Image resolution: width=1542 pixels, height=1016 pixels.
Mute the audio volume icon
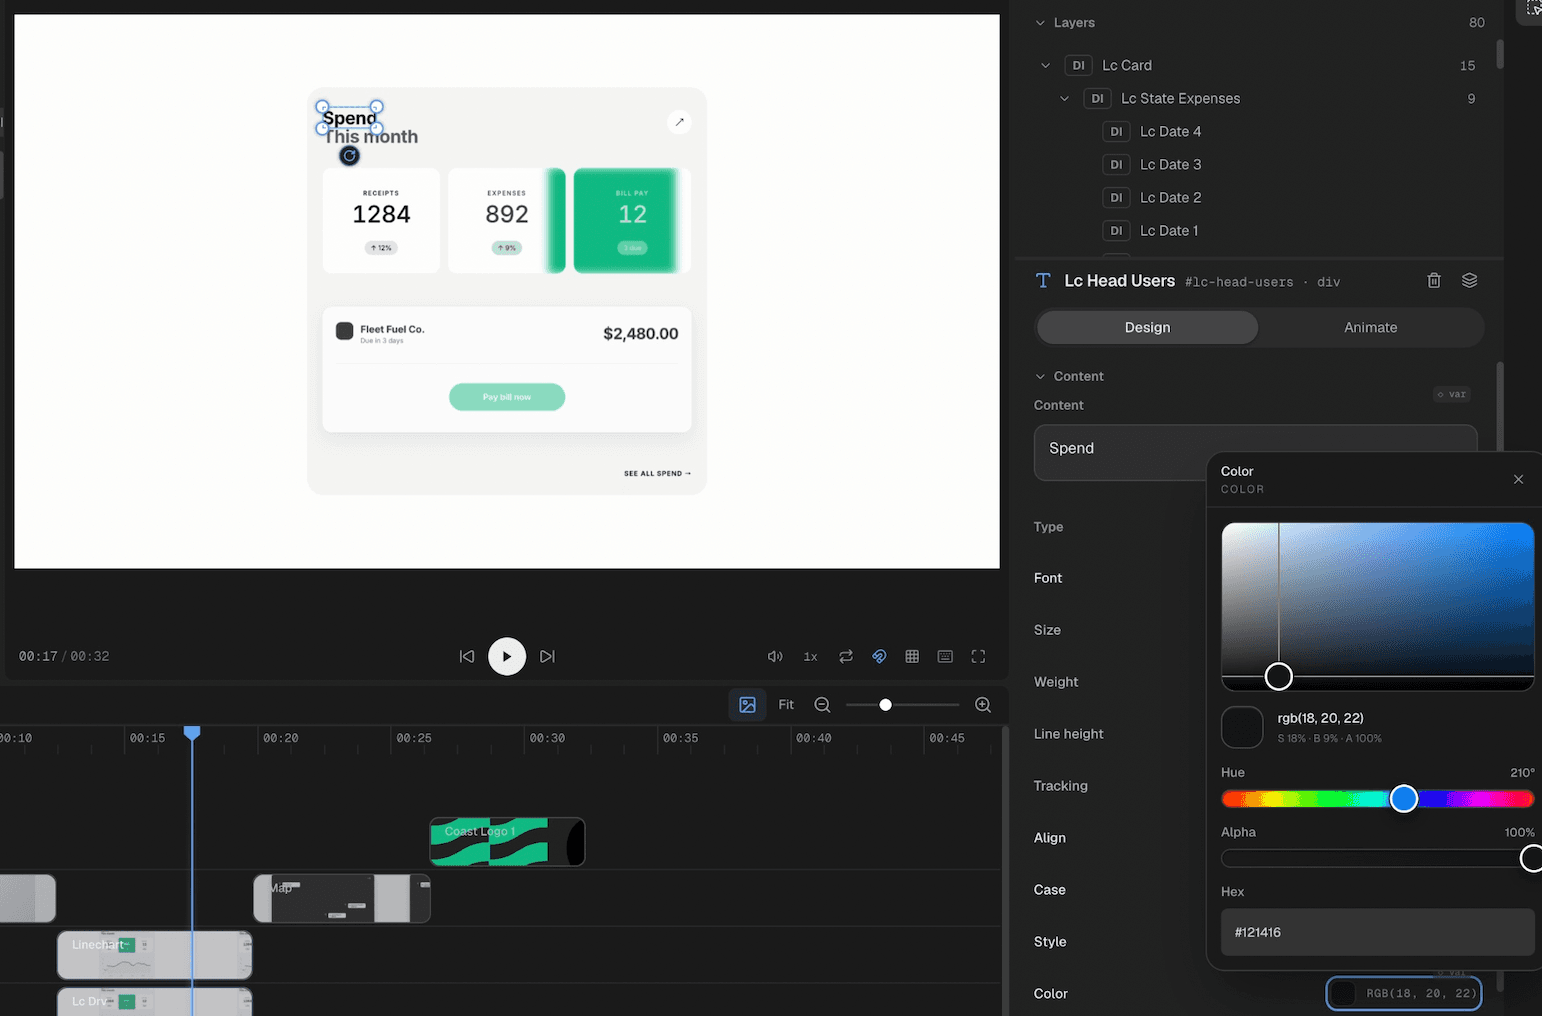(x=774, y=656)
